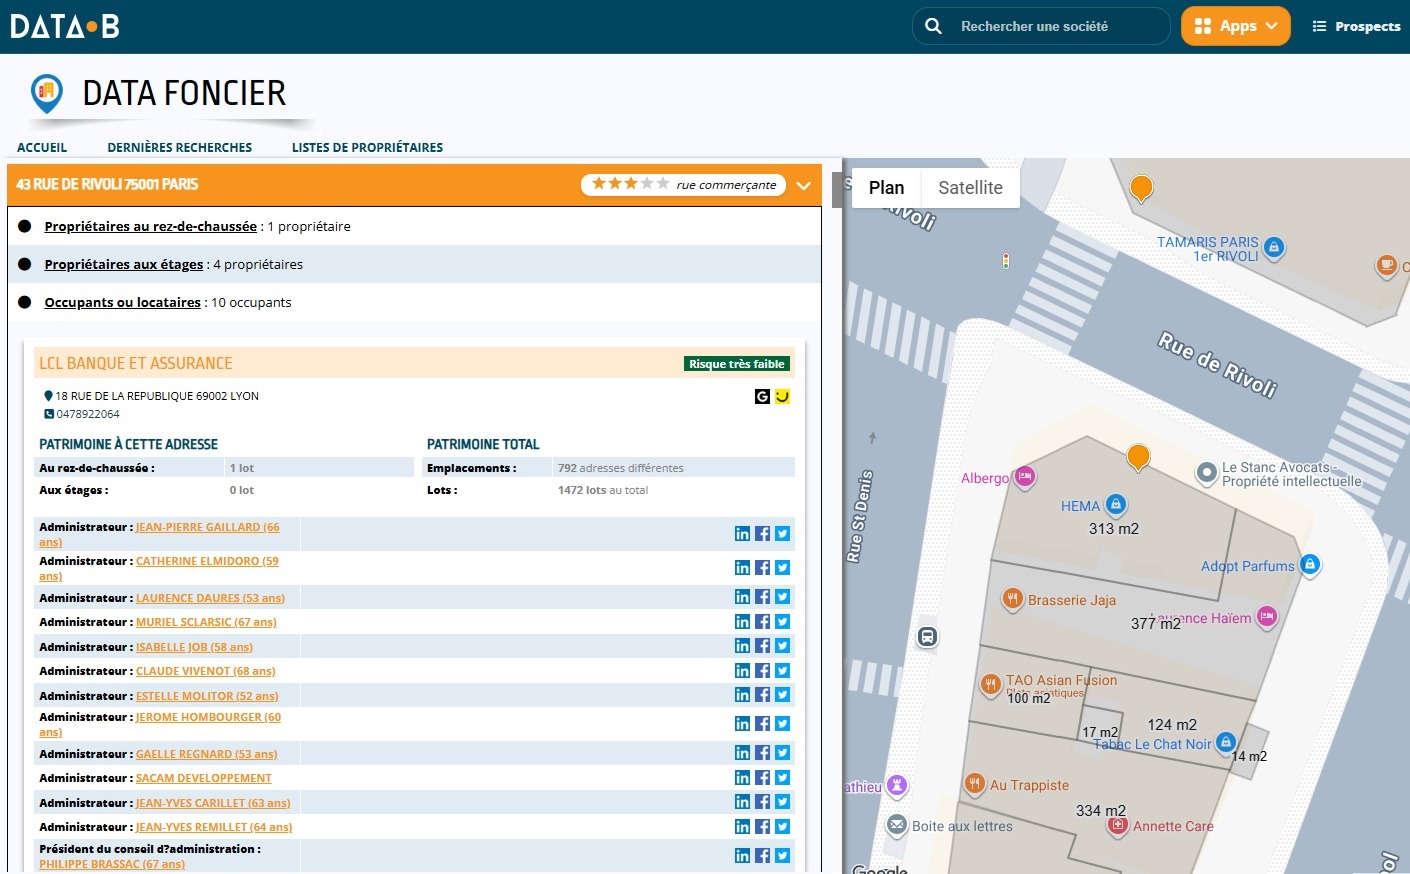The image size is (1410, 874).
Task: Open the Apps dropdown menu
Action: pos(1236,26)
